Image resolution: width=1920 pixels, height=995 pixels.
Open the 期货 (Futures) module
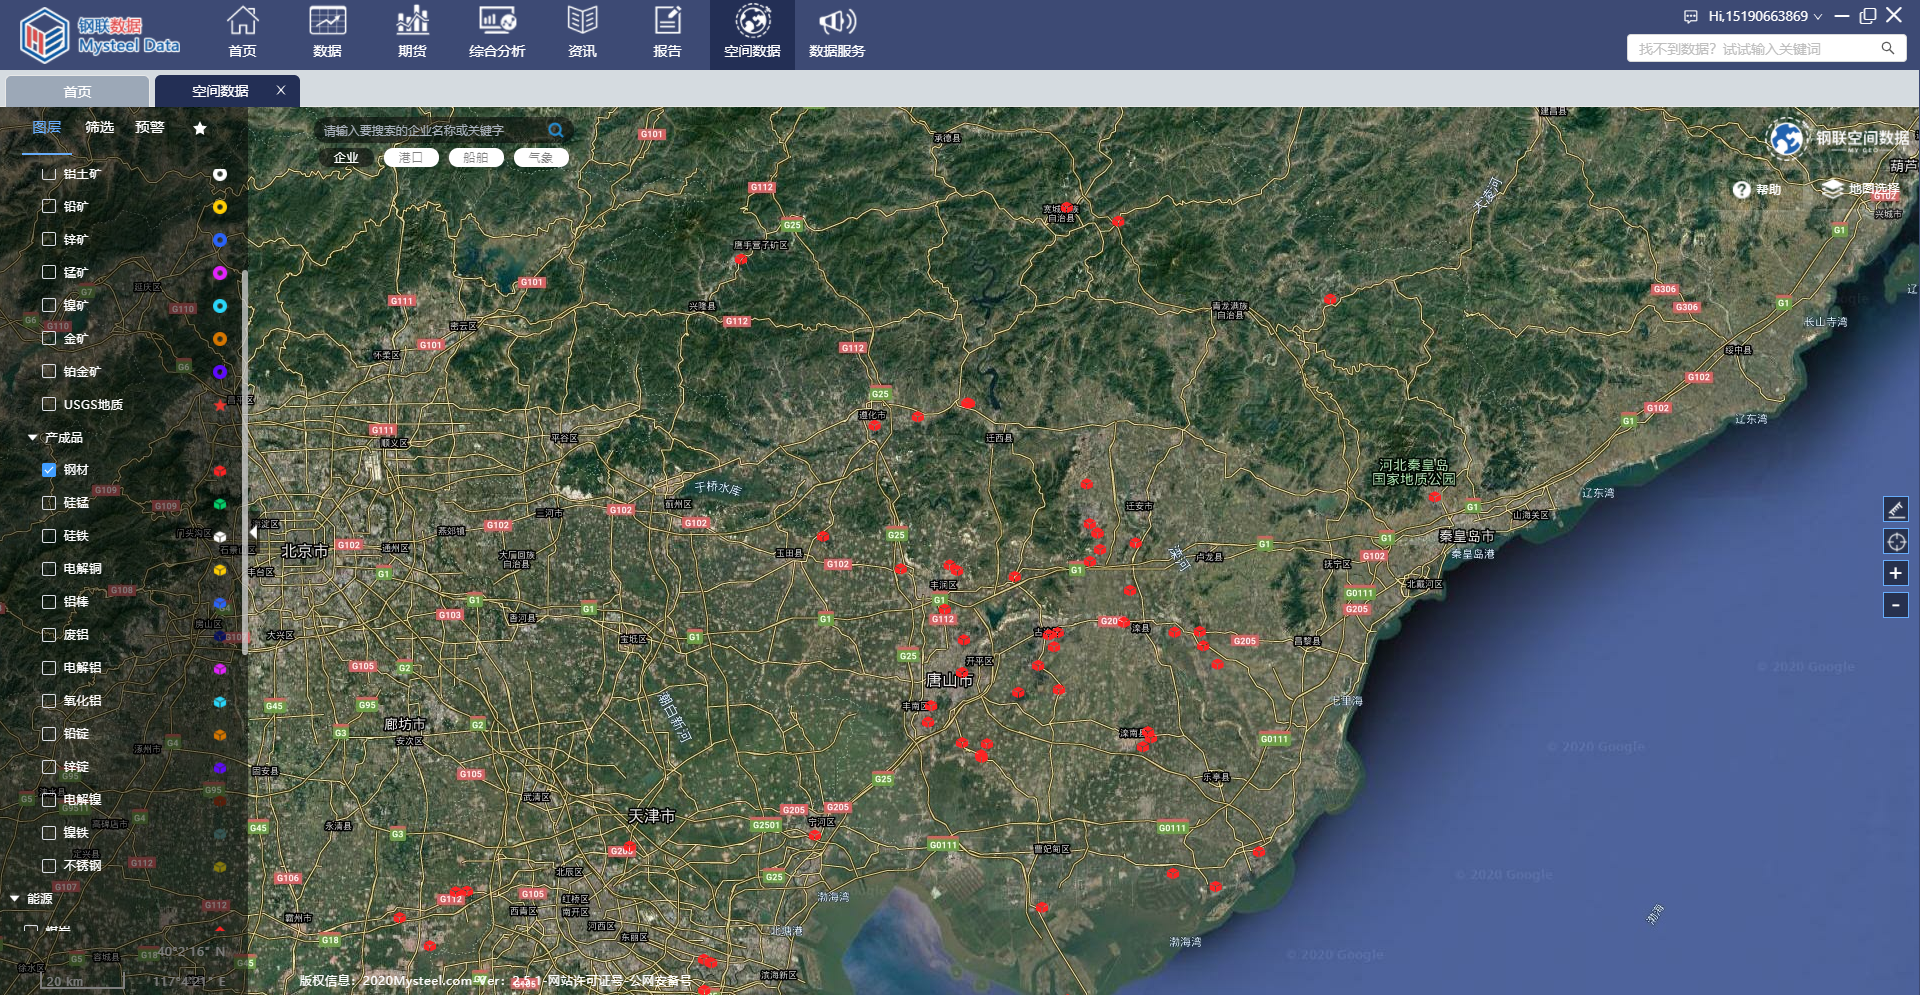click(412, 32)
